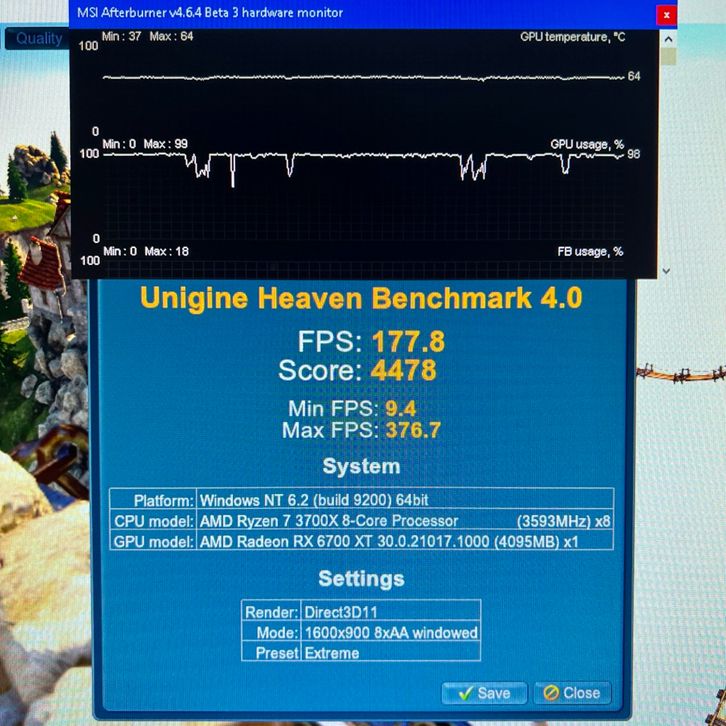Image resolution: width=726 pixels, height=726 pixels.
Task: Click the Save button in results dialog
Action: [x=483, y=693]
